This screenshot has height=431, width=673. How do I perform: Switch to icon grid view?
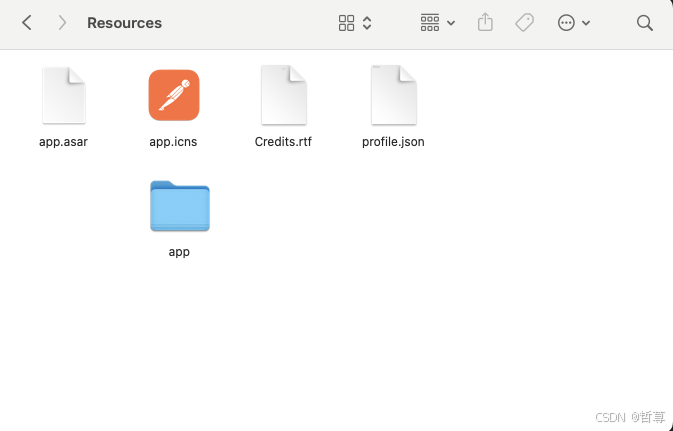(346, 23)
